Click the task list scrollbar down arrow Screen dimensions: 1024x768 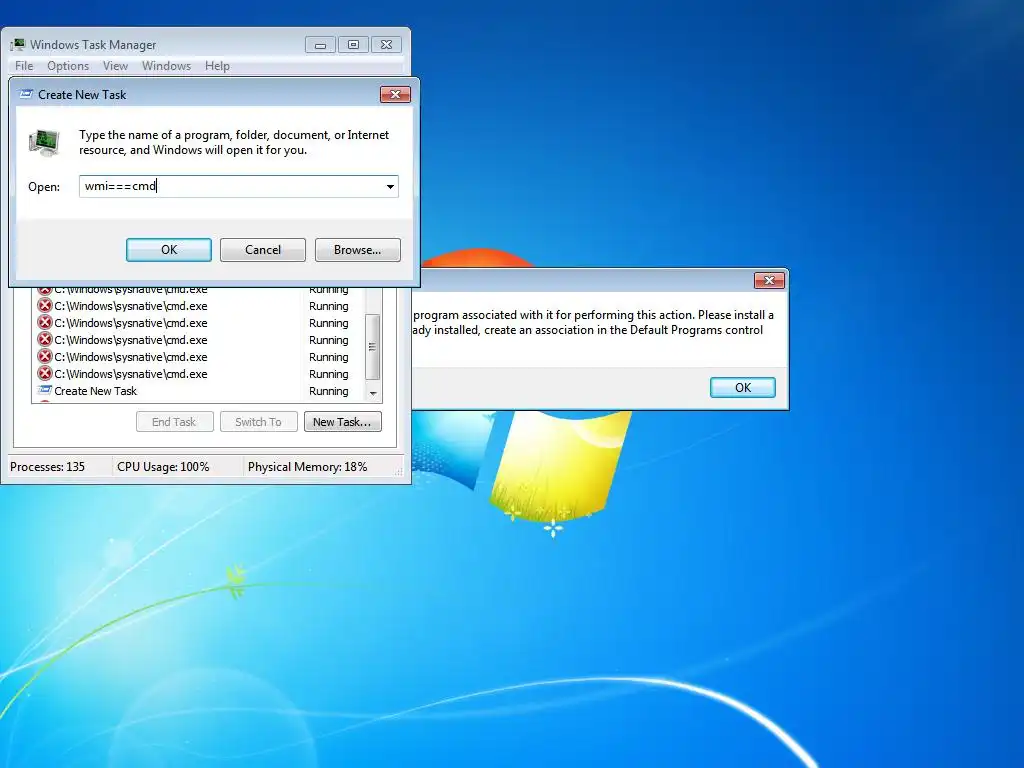pos(373,393)
